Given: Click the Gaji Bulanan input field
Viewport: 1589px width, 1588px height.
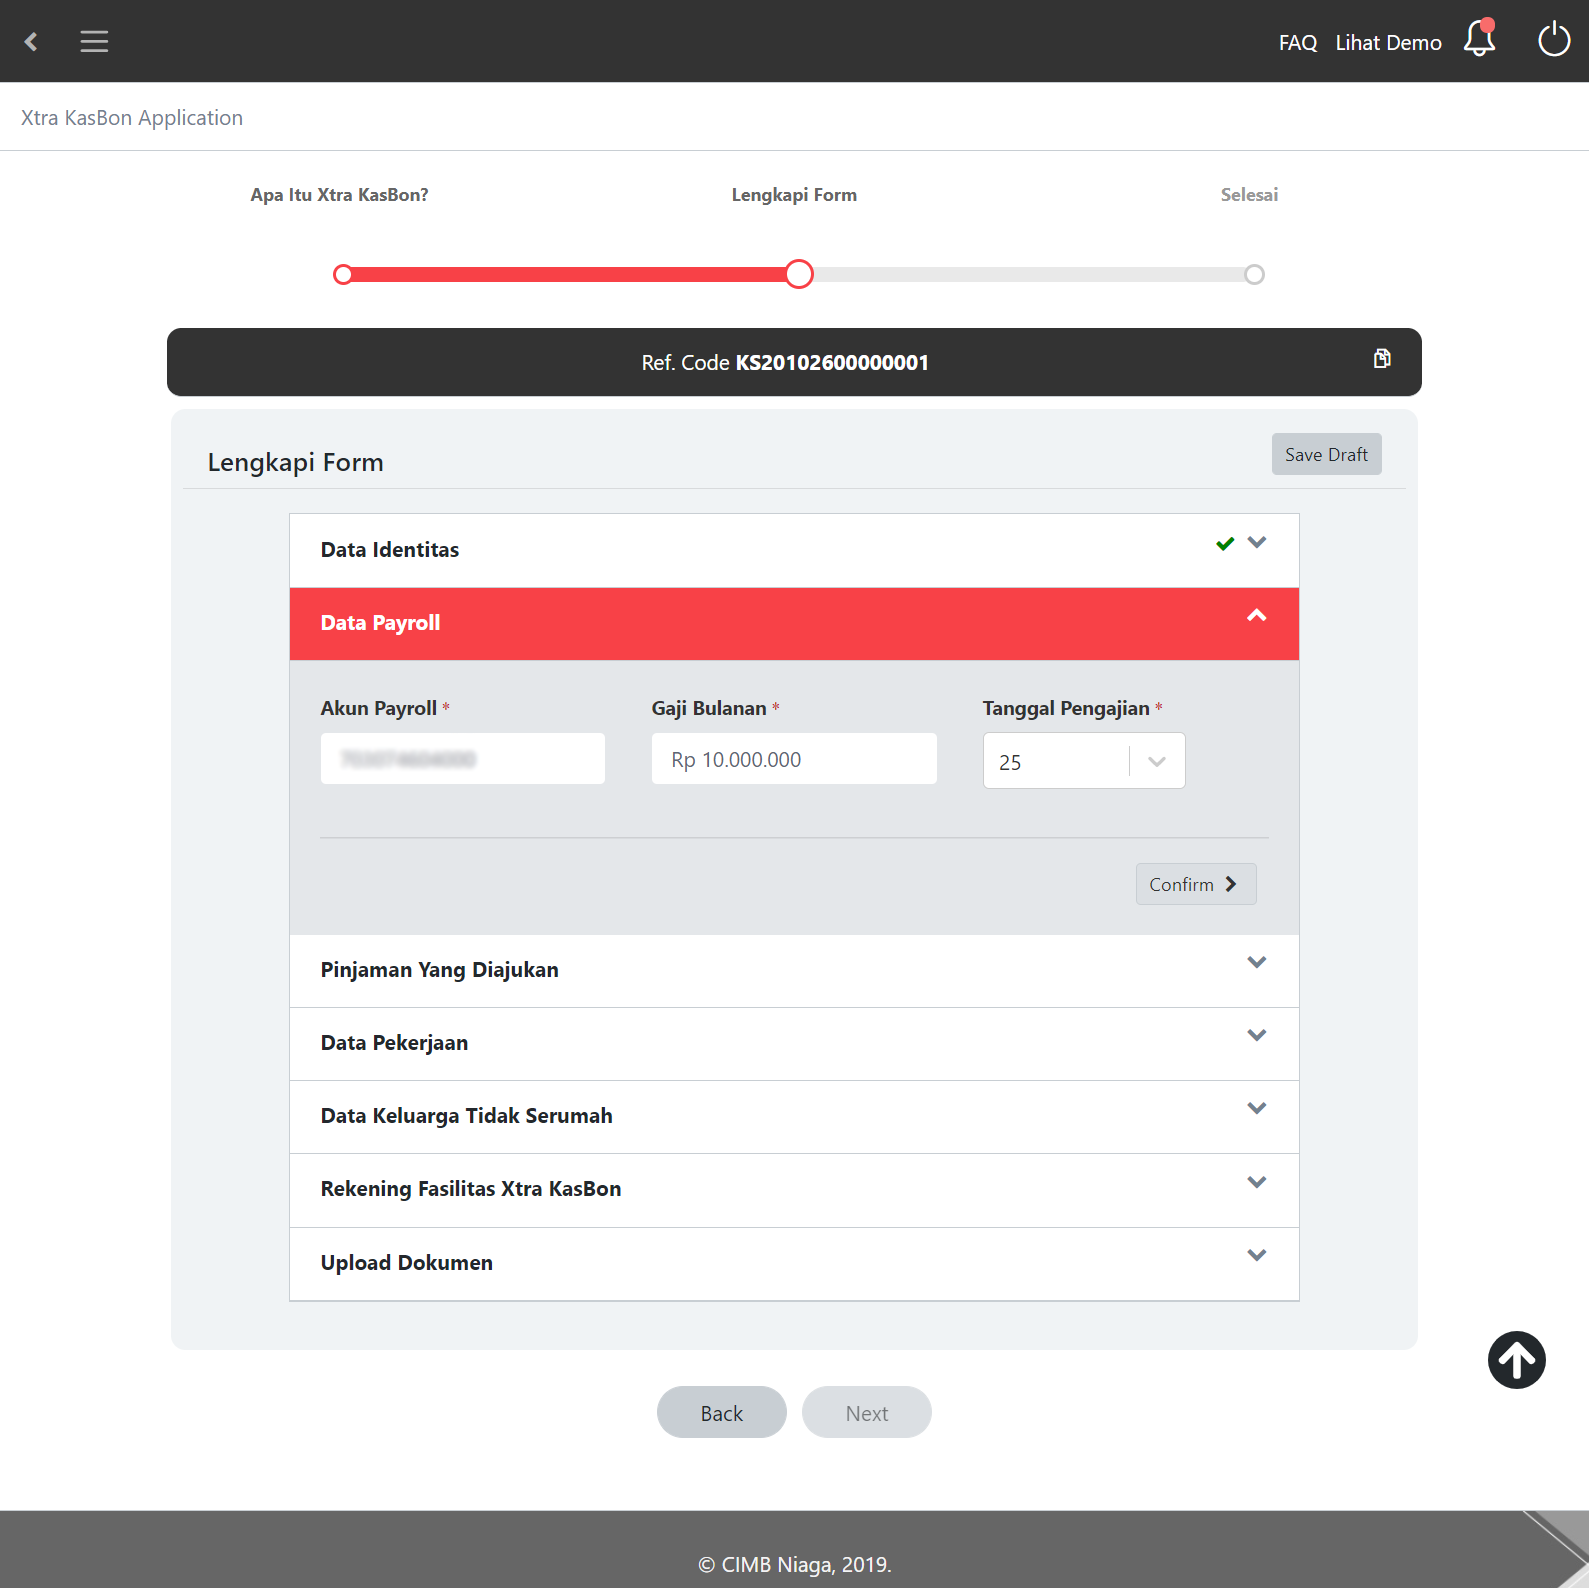Looking at the screenshot, I should 794,759.
